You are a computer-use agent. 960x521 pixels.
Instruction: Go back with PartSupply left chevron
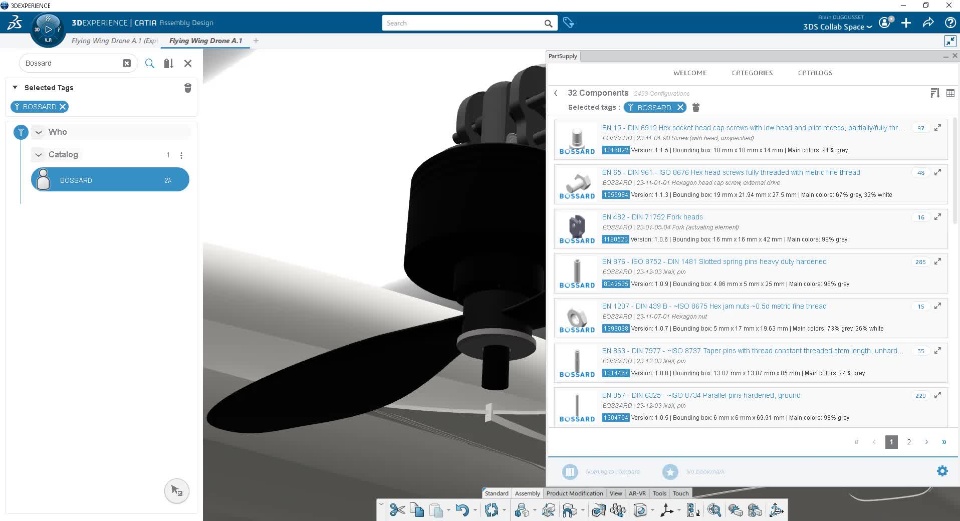(x=555, y=93)
